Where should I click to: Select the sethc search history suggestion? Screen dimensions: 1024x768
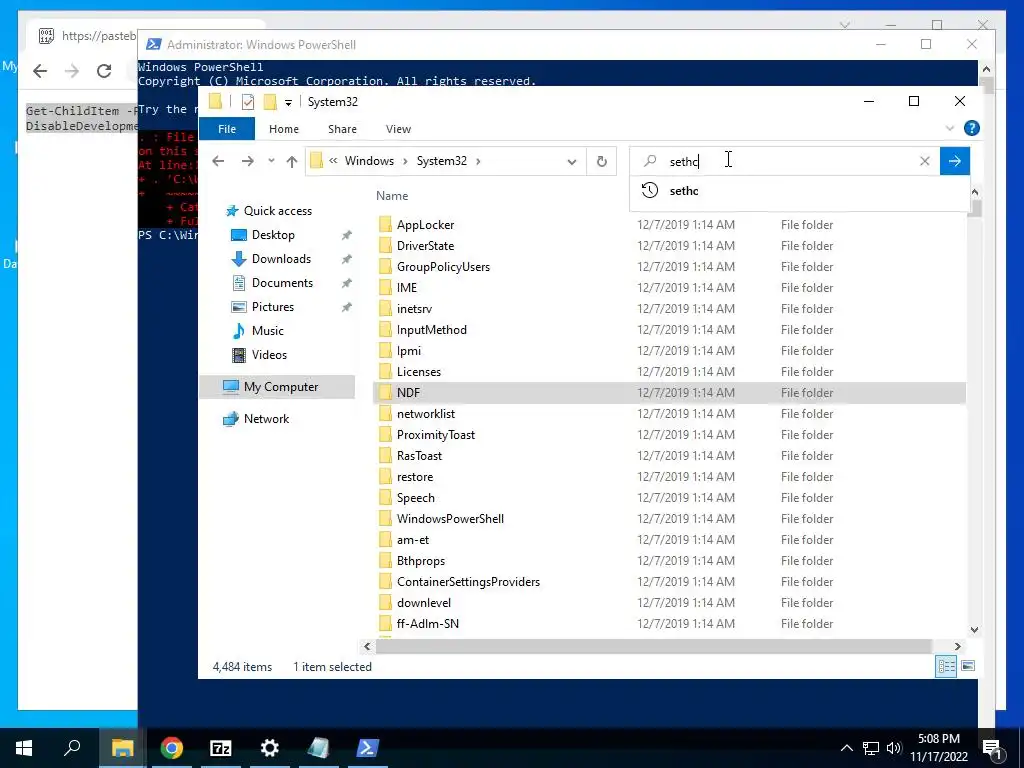(x=800, y=191)
